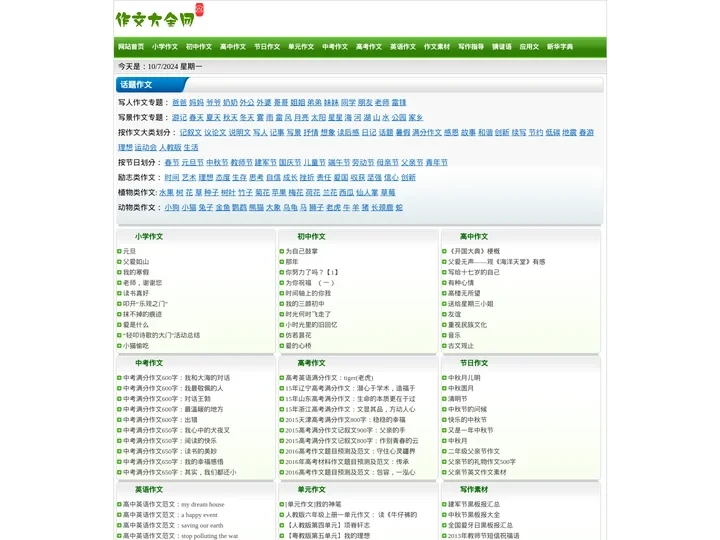Click the 记叙文 category link

pyautogui.click(x=191, y=133)
